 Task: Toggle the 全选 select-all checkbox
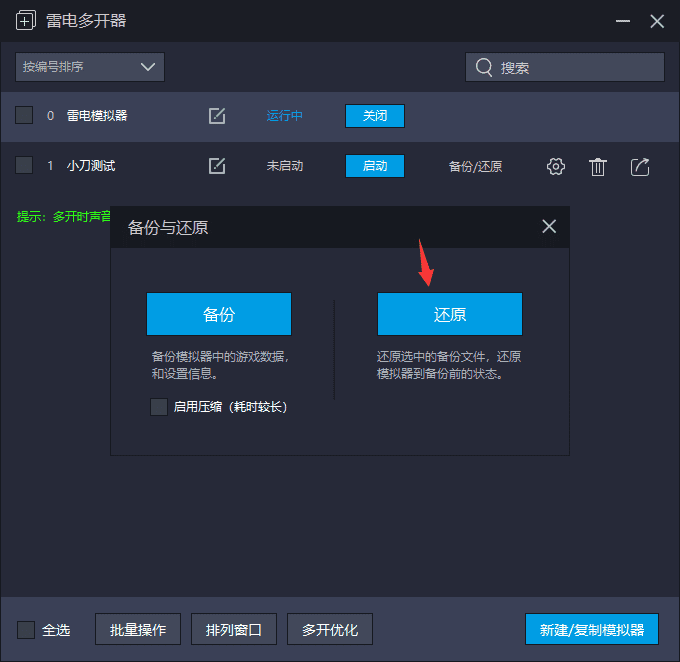(26, 630)
